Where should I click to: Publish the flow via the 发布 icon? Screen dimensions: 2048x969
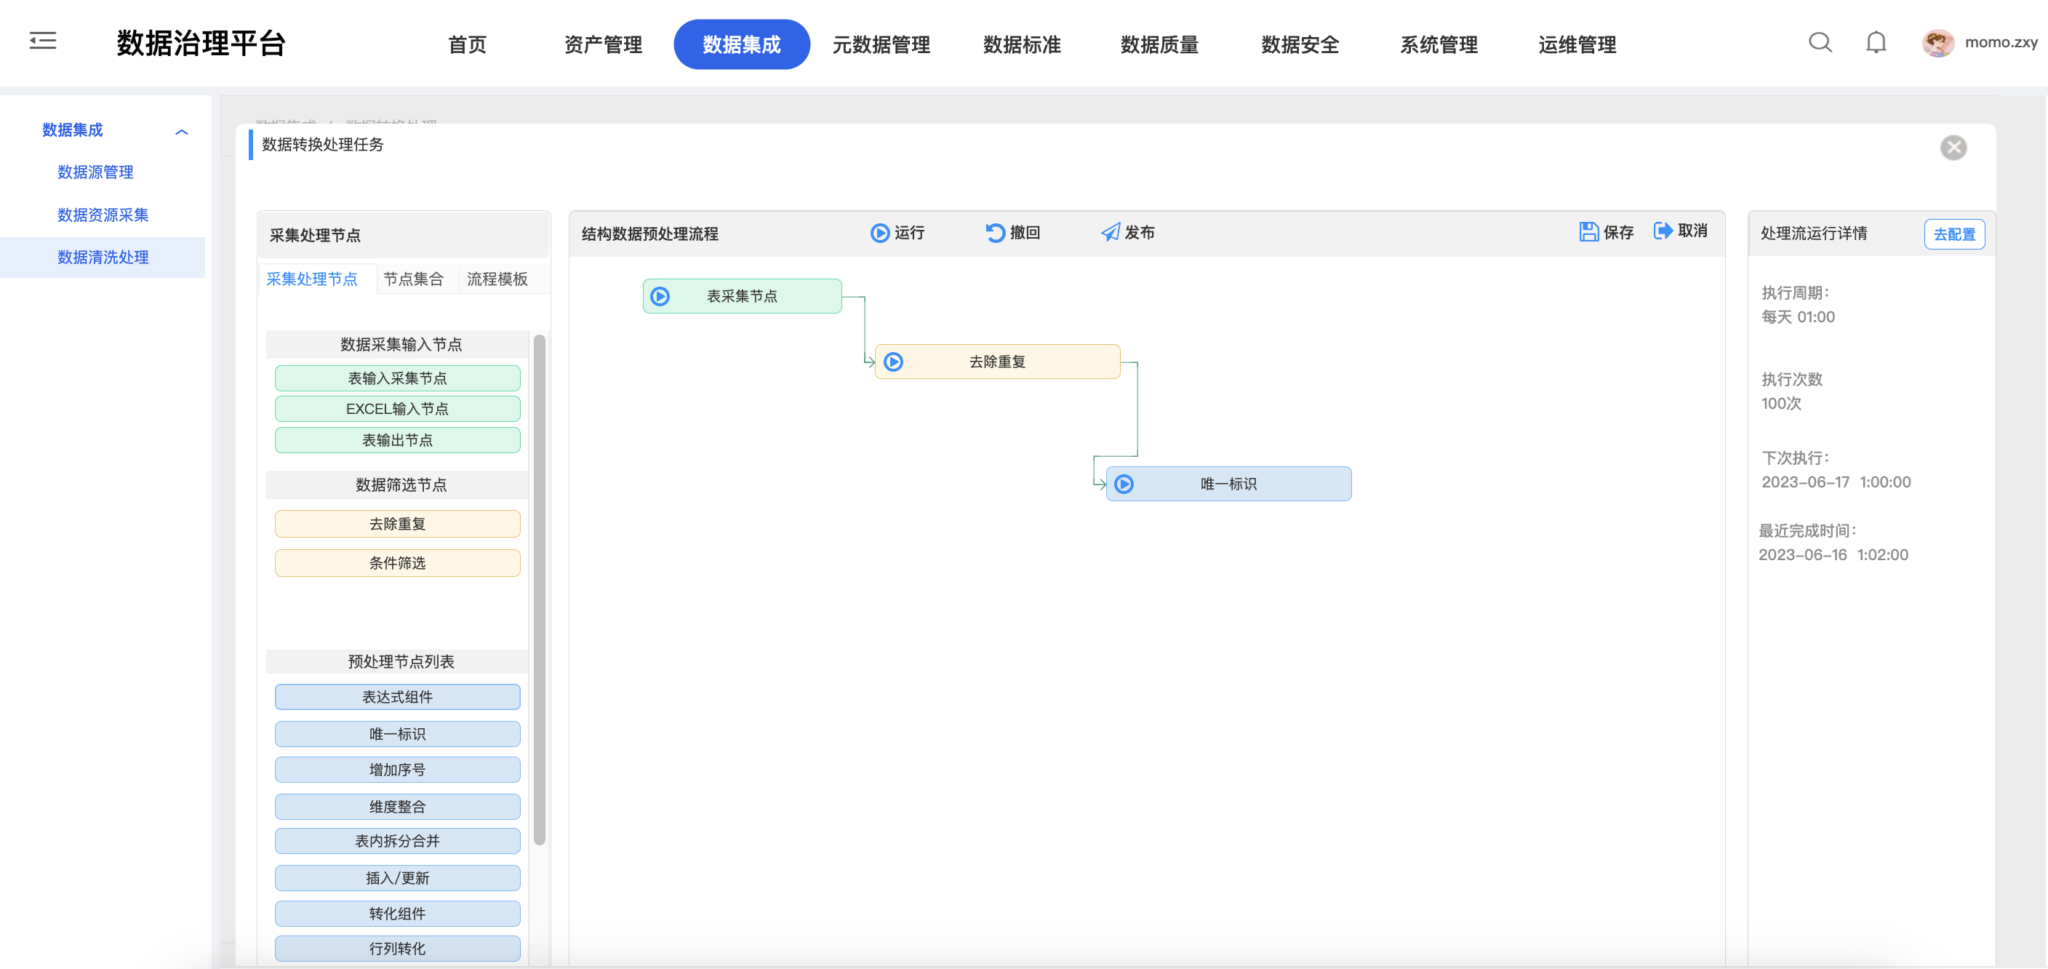[x=1110, y=231]
